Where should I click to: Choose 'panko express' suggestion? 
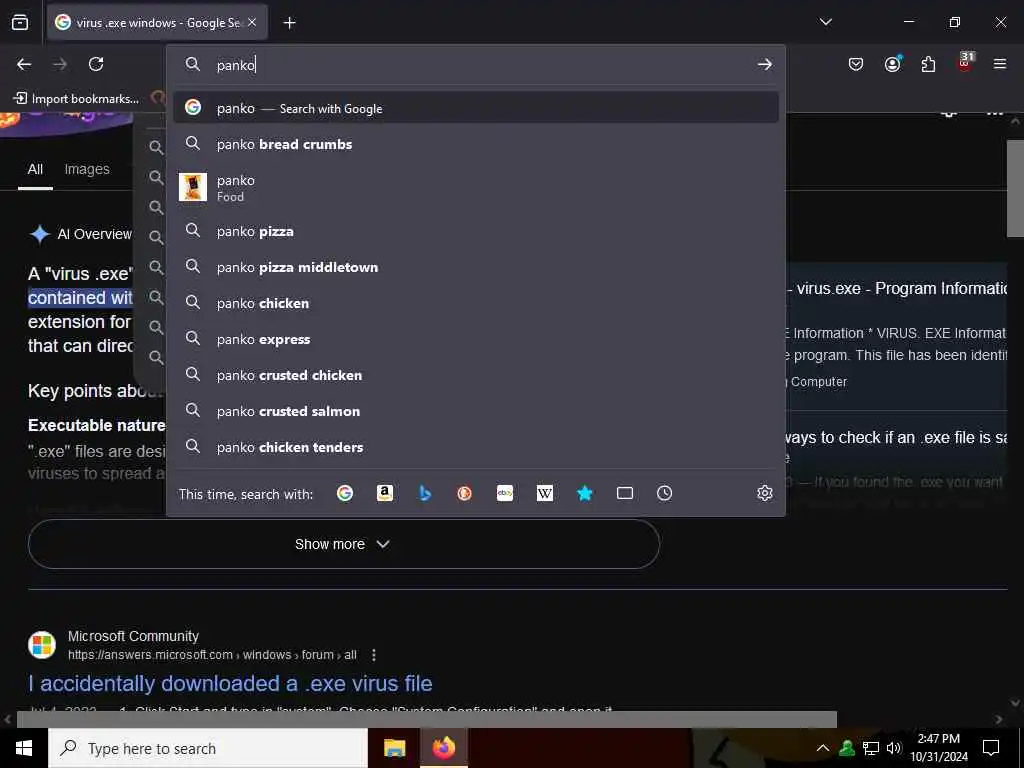point(476,339)
